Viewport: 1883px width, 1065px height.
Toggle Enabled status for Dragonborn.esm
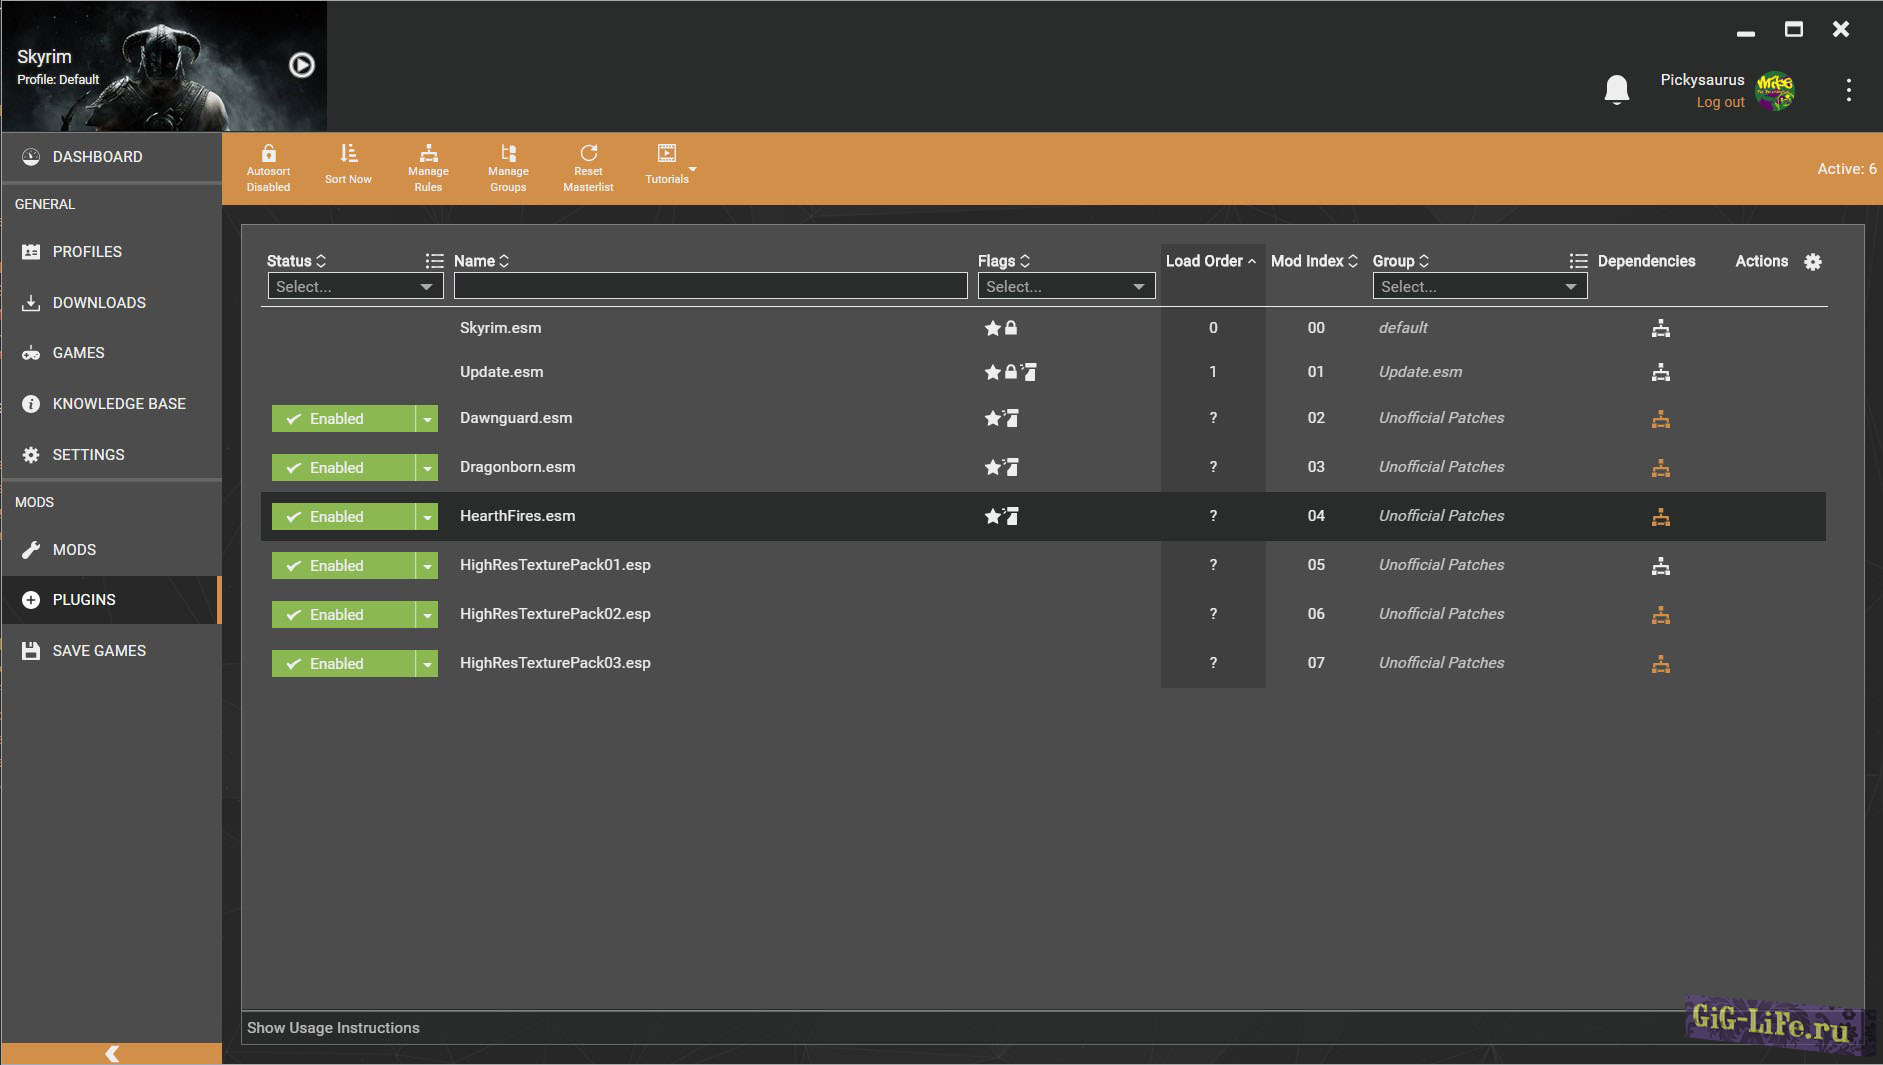[343, 467]
